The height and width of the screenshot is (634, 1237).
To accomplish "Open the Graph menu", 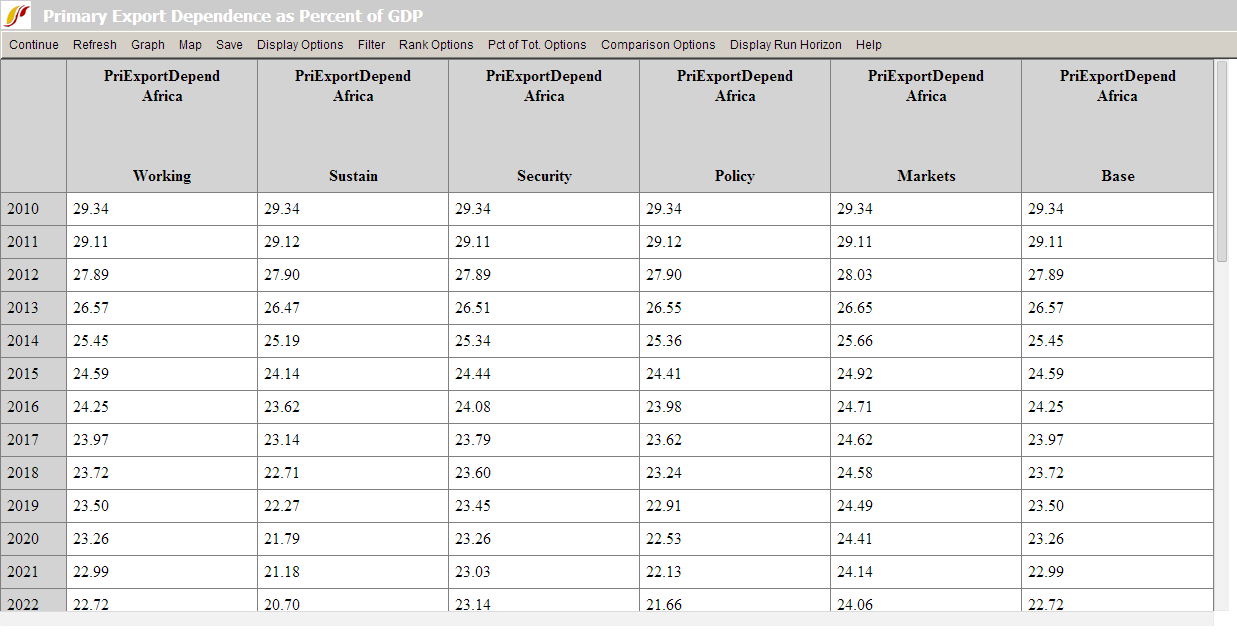I will 148,45.
